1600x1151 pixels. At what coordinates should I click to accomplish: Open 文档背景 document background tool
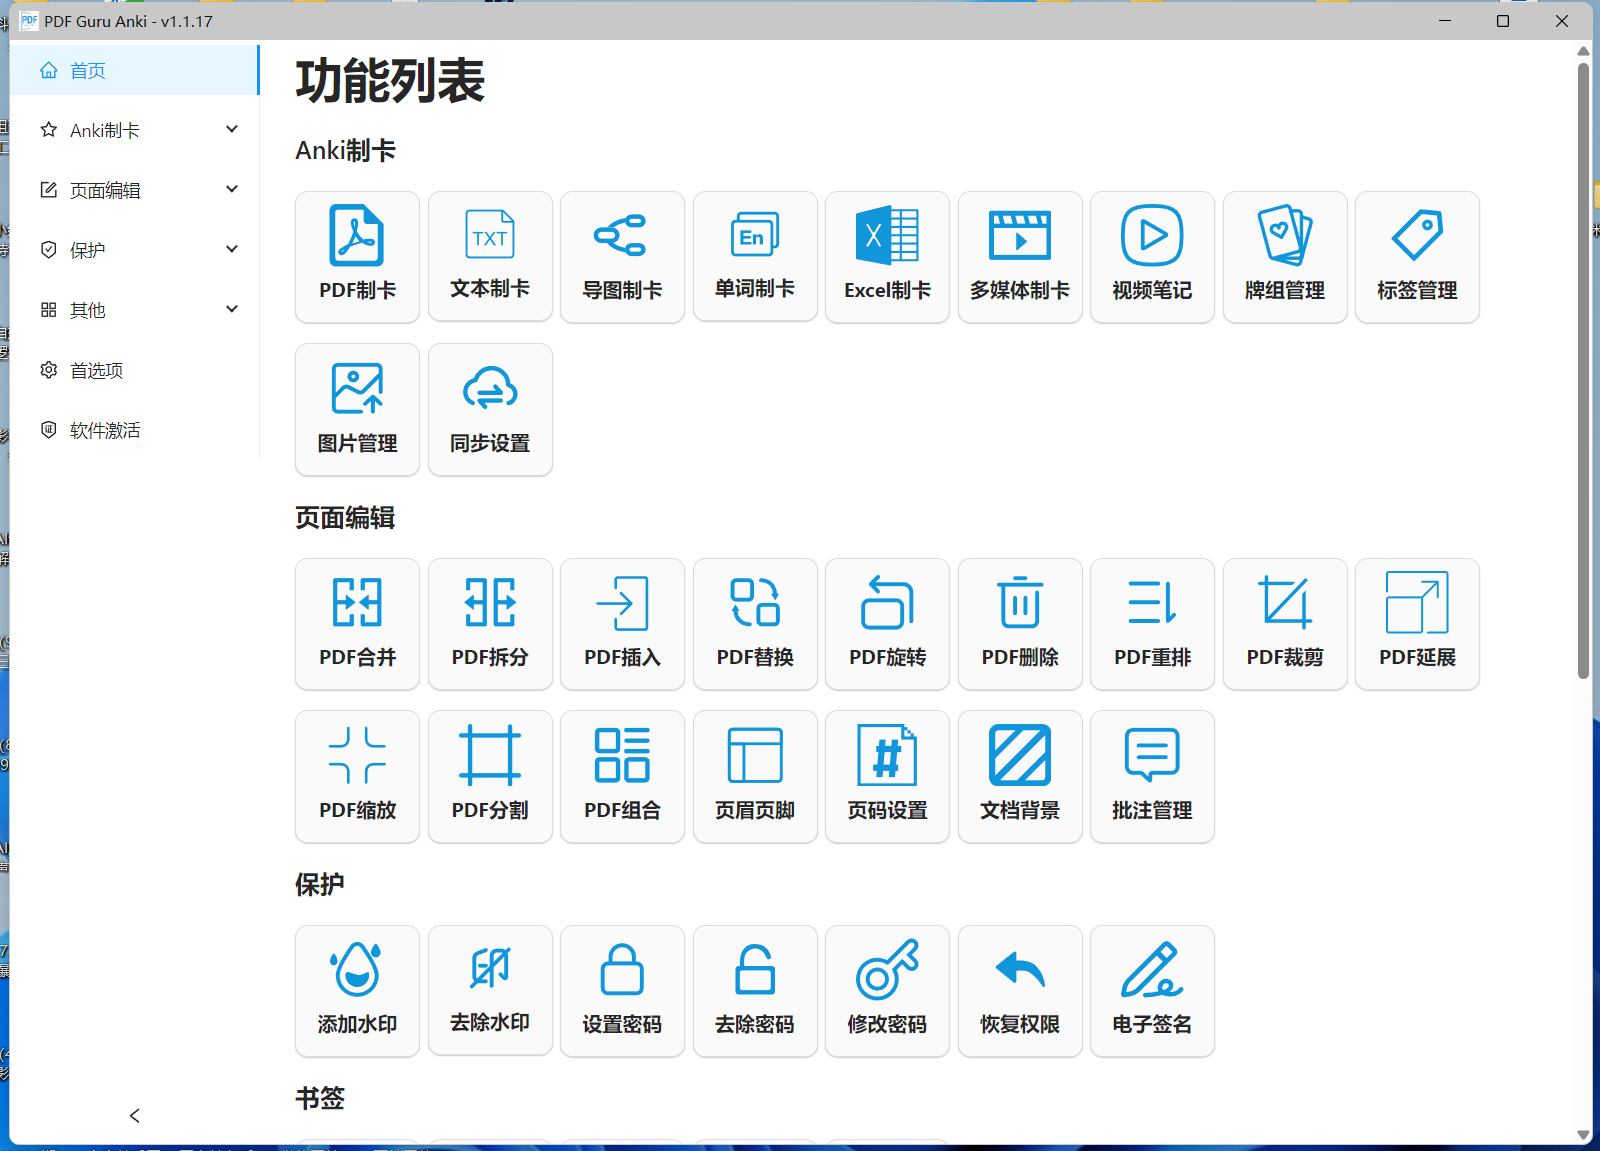(1020, 777)
